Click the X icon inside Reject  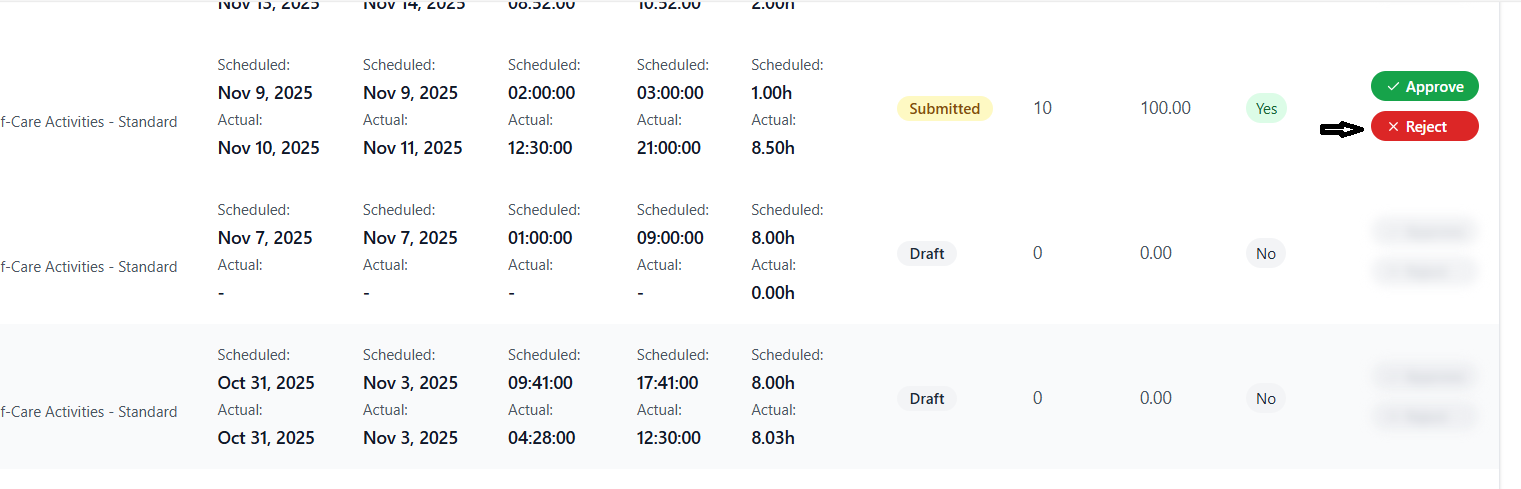1393,127
